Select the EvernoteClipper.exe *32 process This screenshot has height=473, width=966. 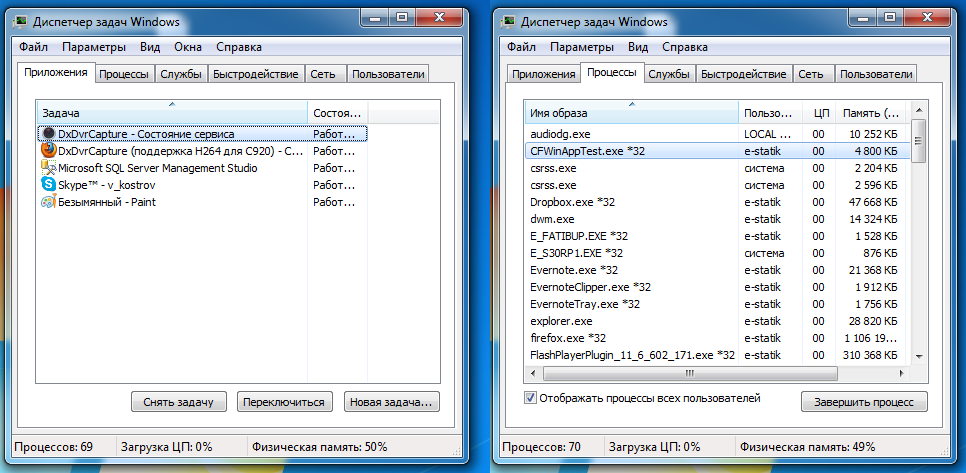[716, 287]
